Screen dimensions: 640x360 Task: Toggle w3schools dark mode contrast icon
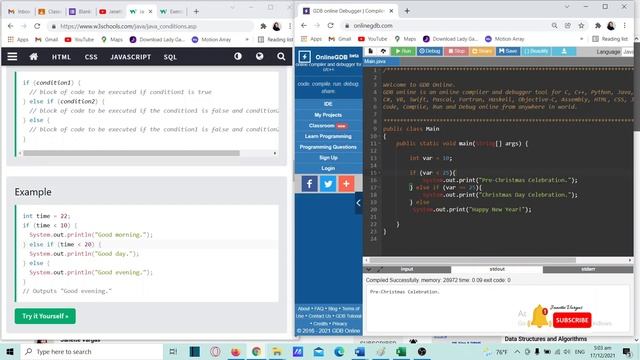tap(238, 56)
